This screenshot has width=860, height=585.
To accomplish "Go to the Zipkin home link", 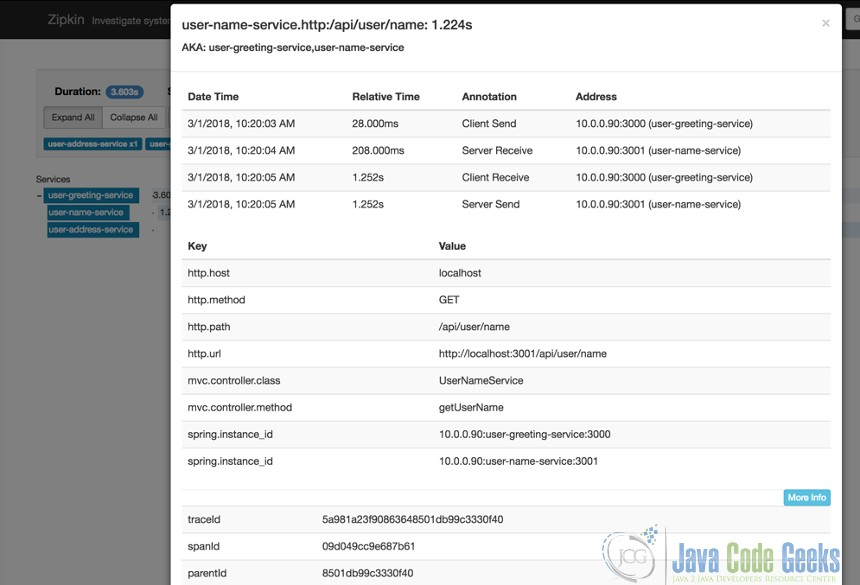I will tap(66, 19).
